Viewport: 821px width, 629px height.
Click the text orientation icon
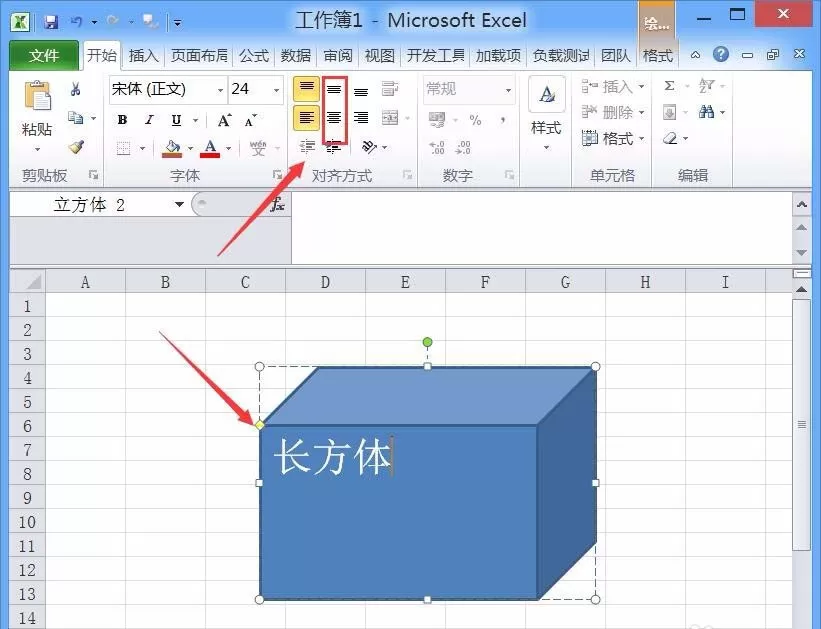369,147
